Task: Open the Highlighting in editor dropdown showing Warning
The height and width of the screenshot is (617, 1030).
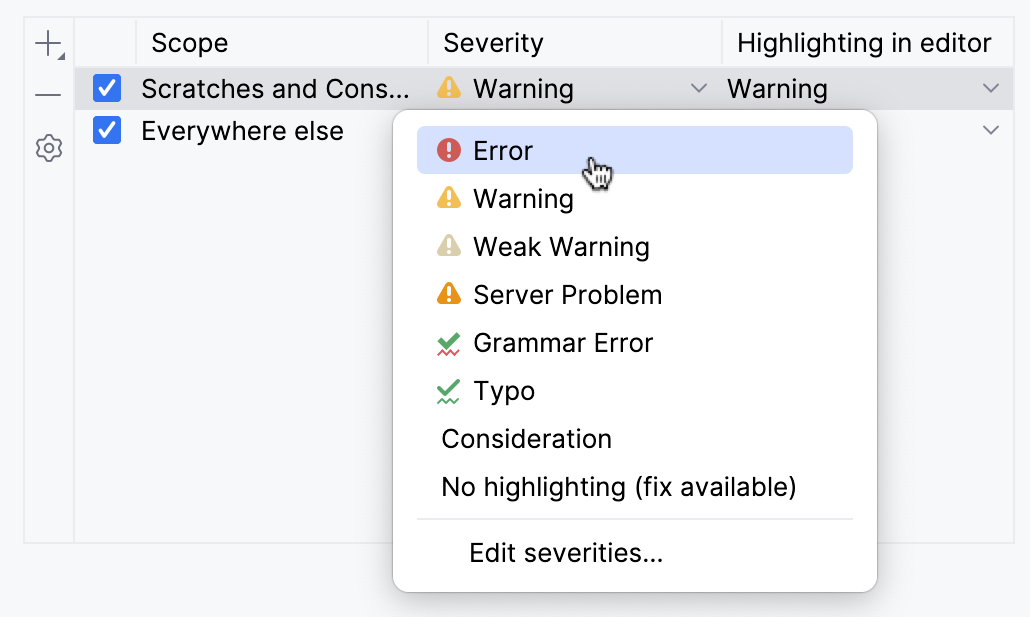Action: click(x=990, y=88)
